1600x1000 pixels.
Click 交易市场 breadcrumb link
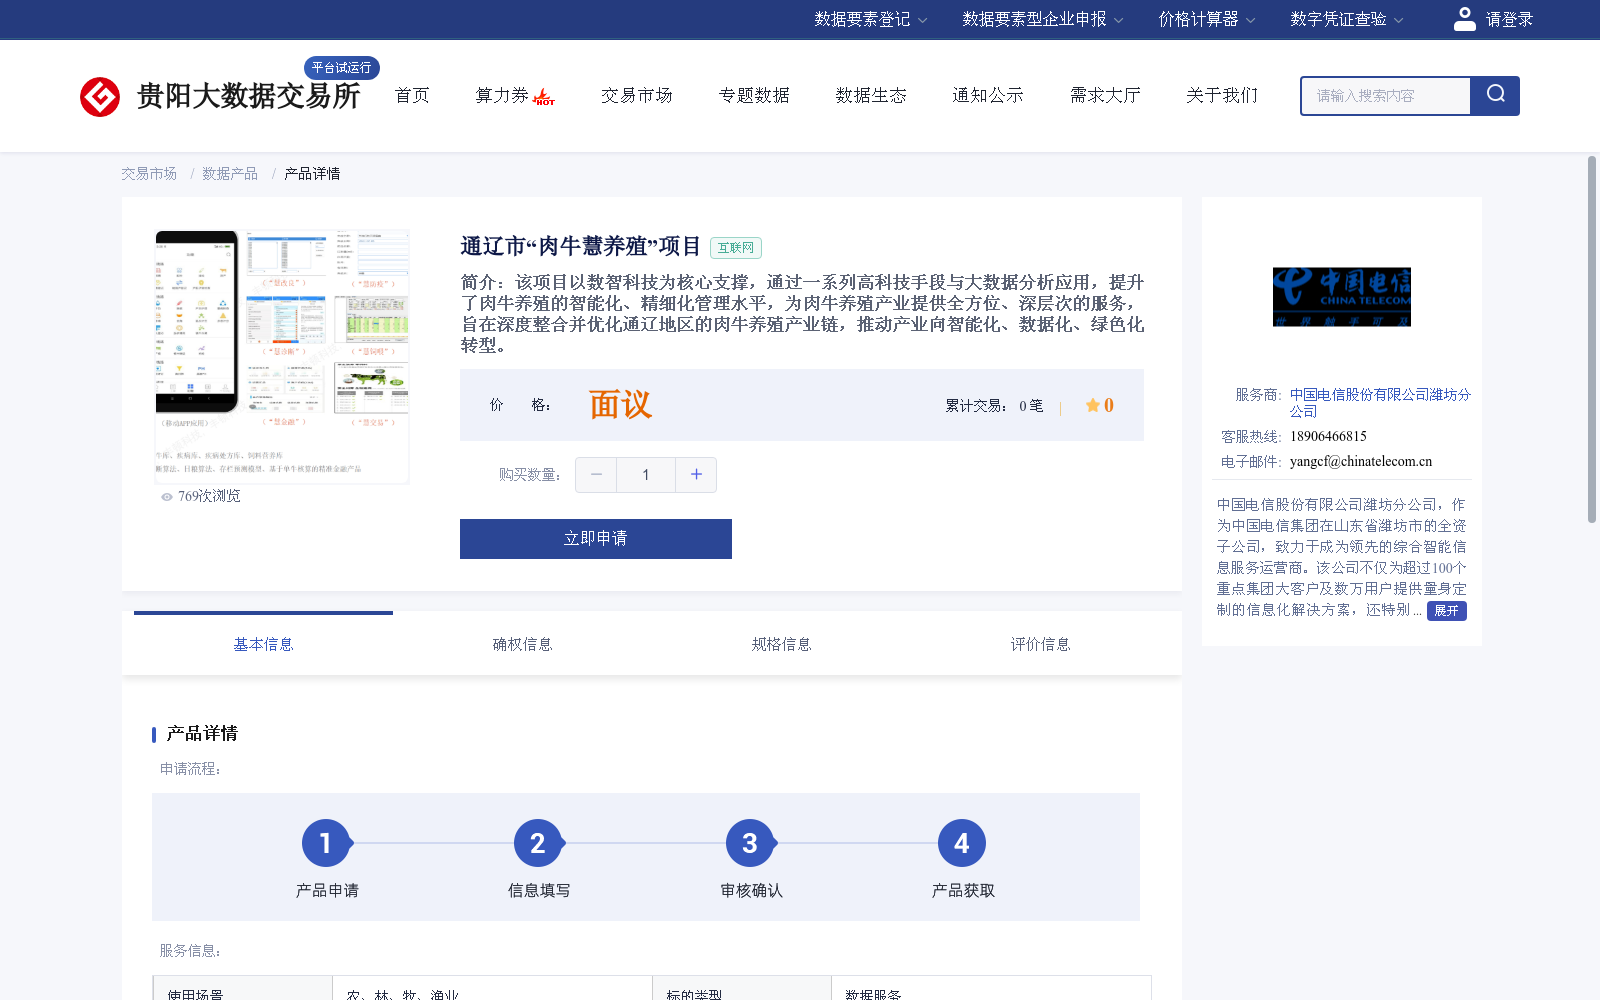[149, 174]
